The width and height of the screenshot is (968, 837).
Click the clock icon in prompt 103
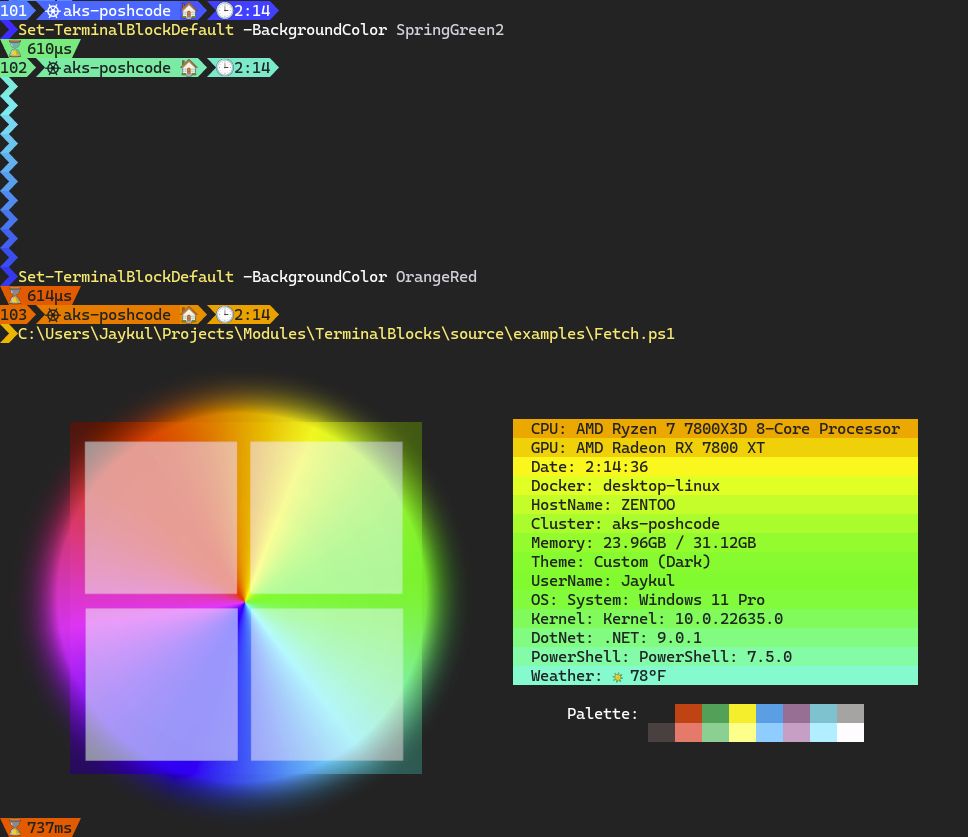pos(225,314)
